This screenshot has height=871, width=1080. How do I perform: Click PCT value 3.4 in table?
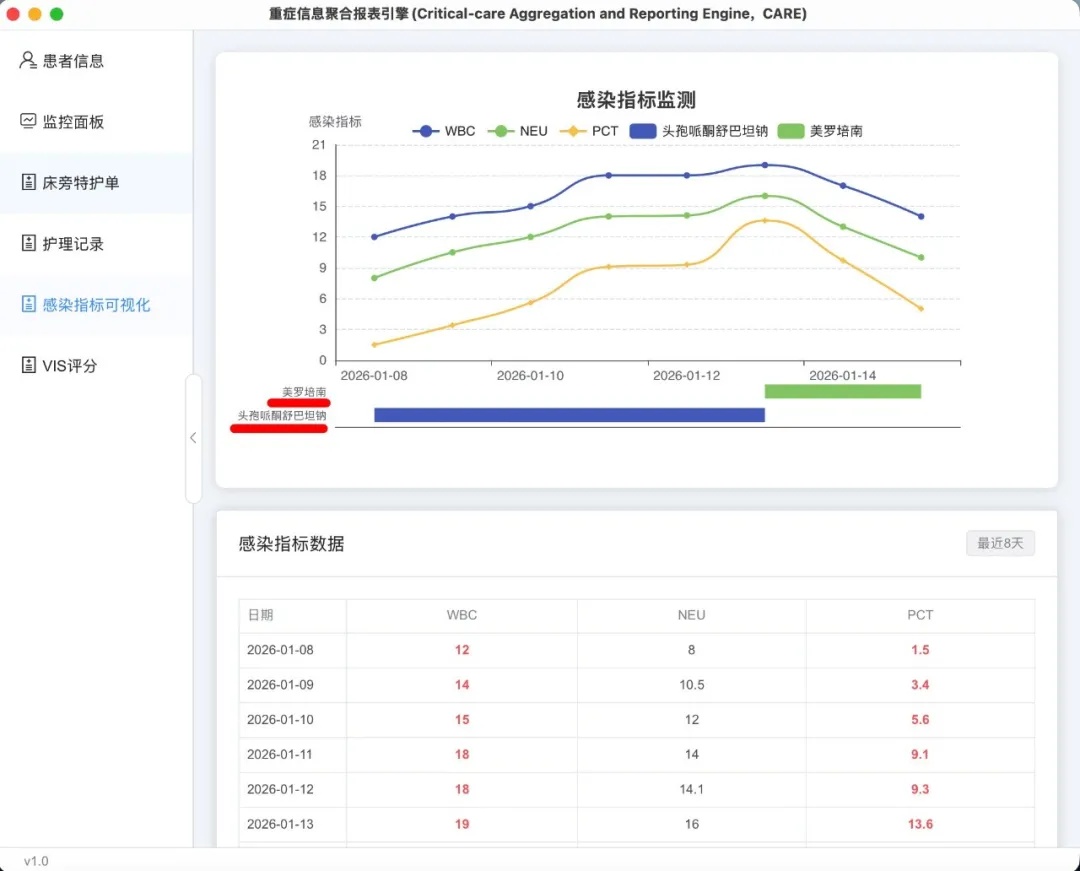(x=920, y=684)
